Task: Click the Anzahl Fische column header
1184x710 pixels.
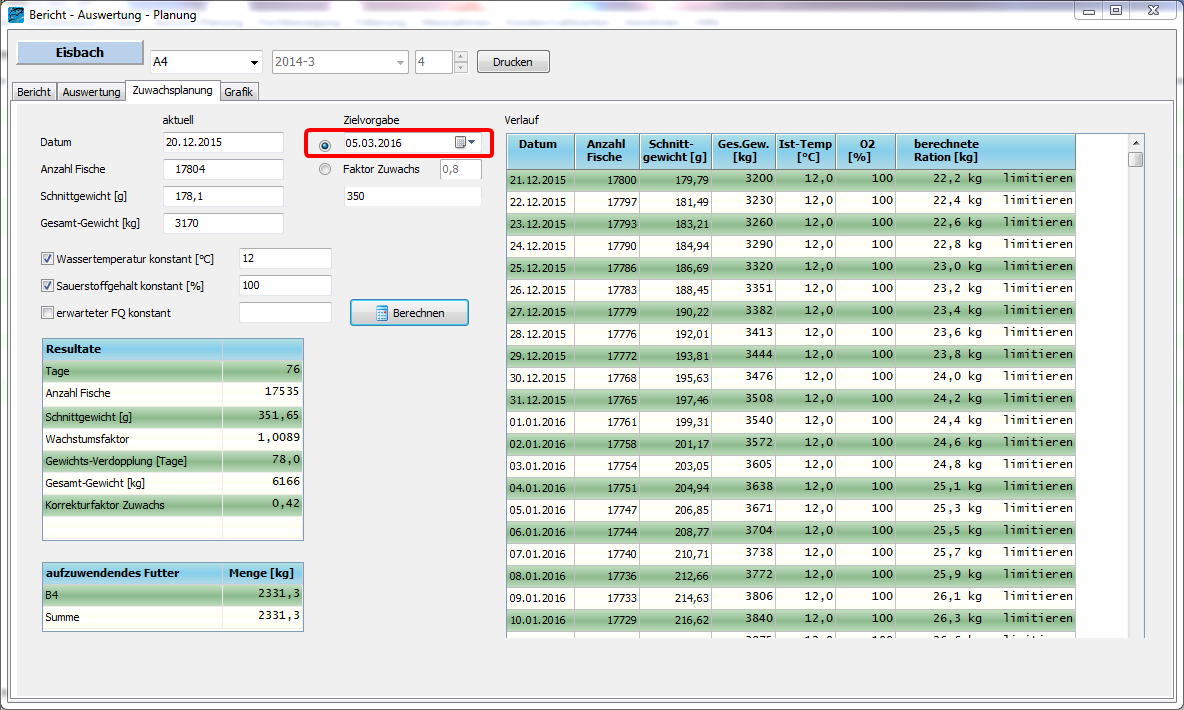Action: (x=607, y=151)
